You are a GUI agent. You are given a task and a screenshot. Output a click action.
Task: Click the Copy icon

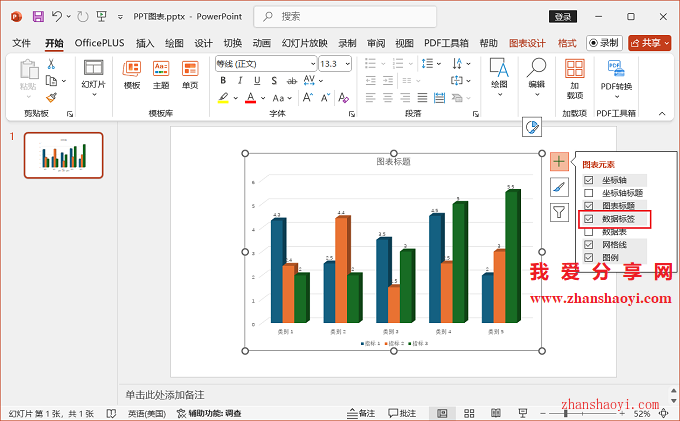pos(51,81)
